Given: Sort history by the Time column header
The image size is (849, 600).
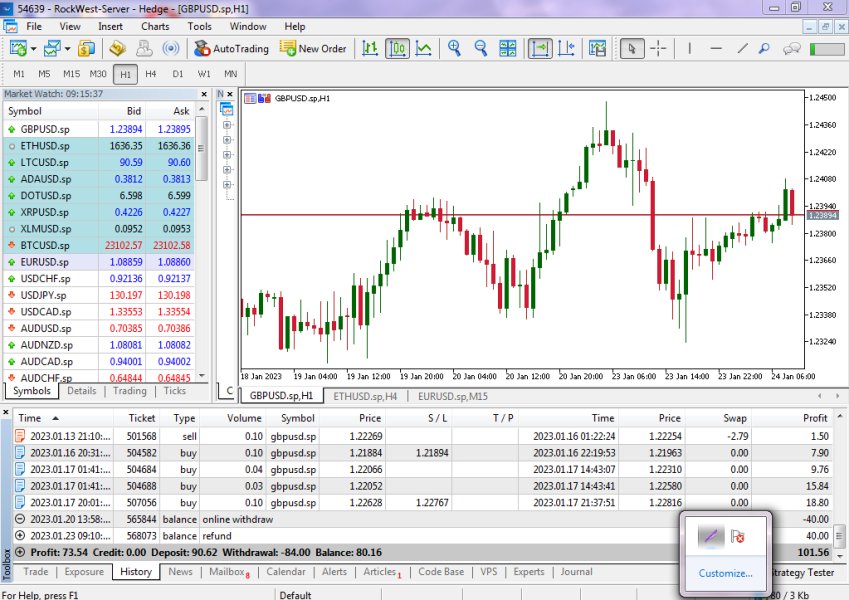Looking at the screenshot, I should point(63,418).
